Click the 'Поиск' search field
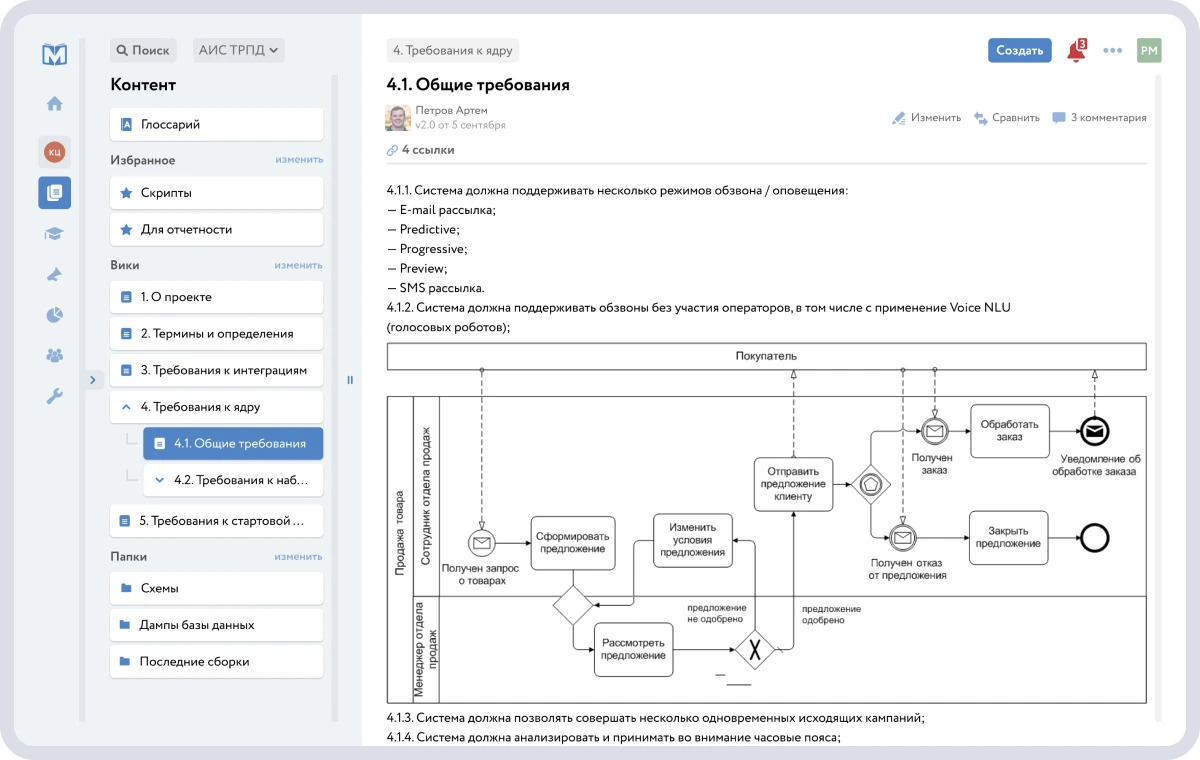The width and height of the screenshot is (1200, 760). [143, 50]
